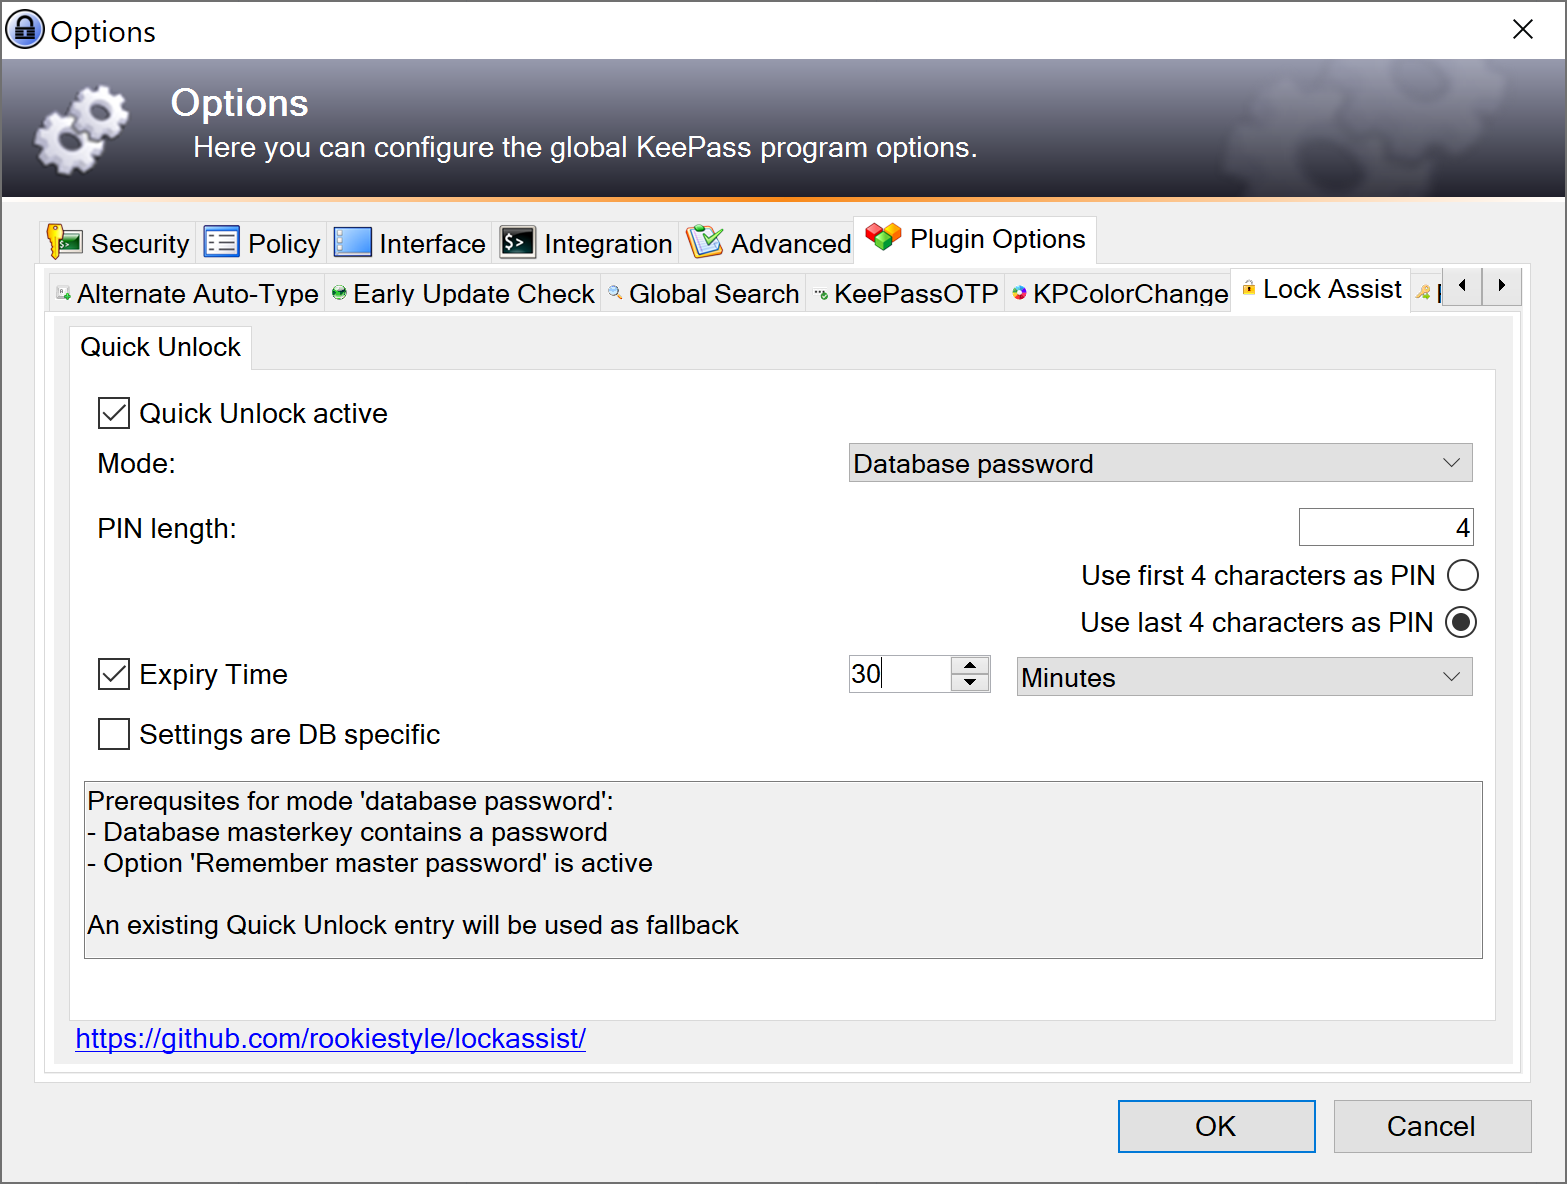Image resolution: width=1567 pixels, height=1184 pixels.
Task: Switch to the Policy tab
Action: [262, 243]
